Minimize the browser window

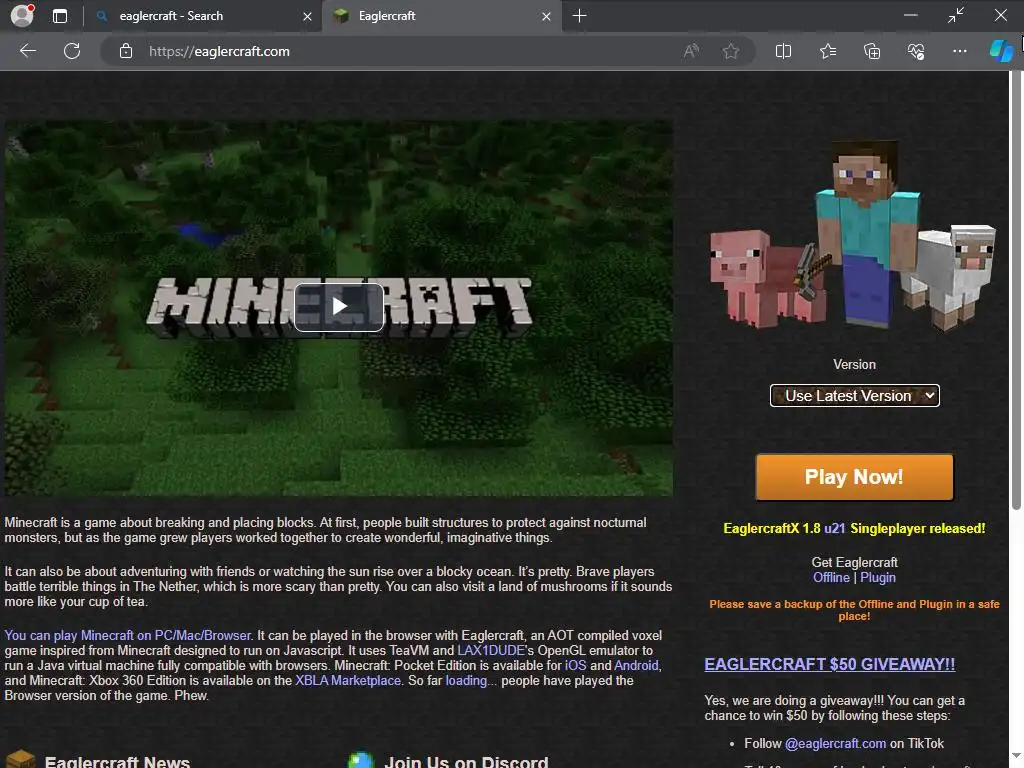[910, 15]
